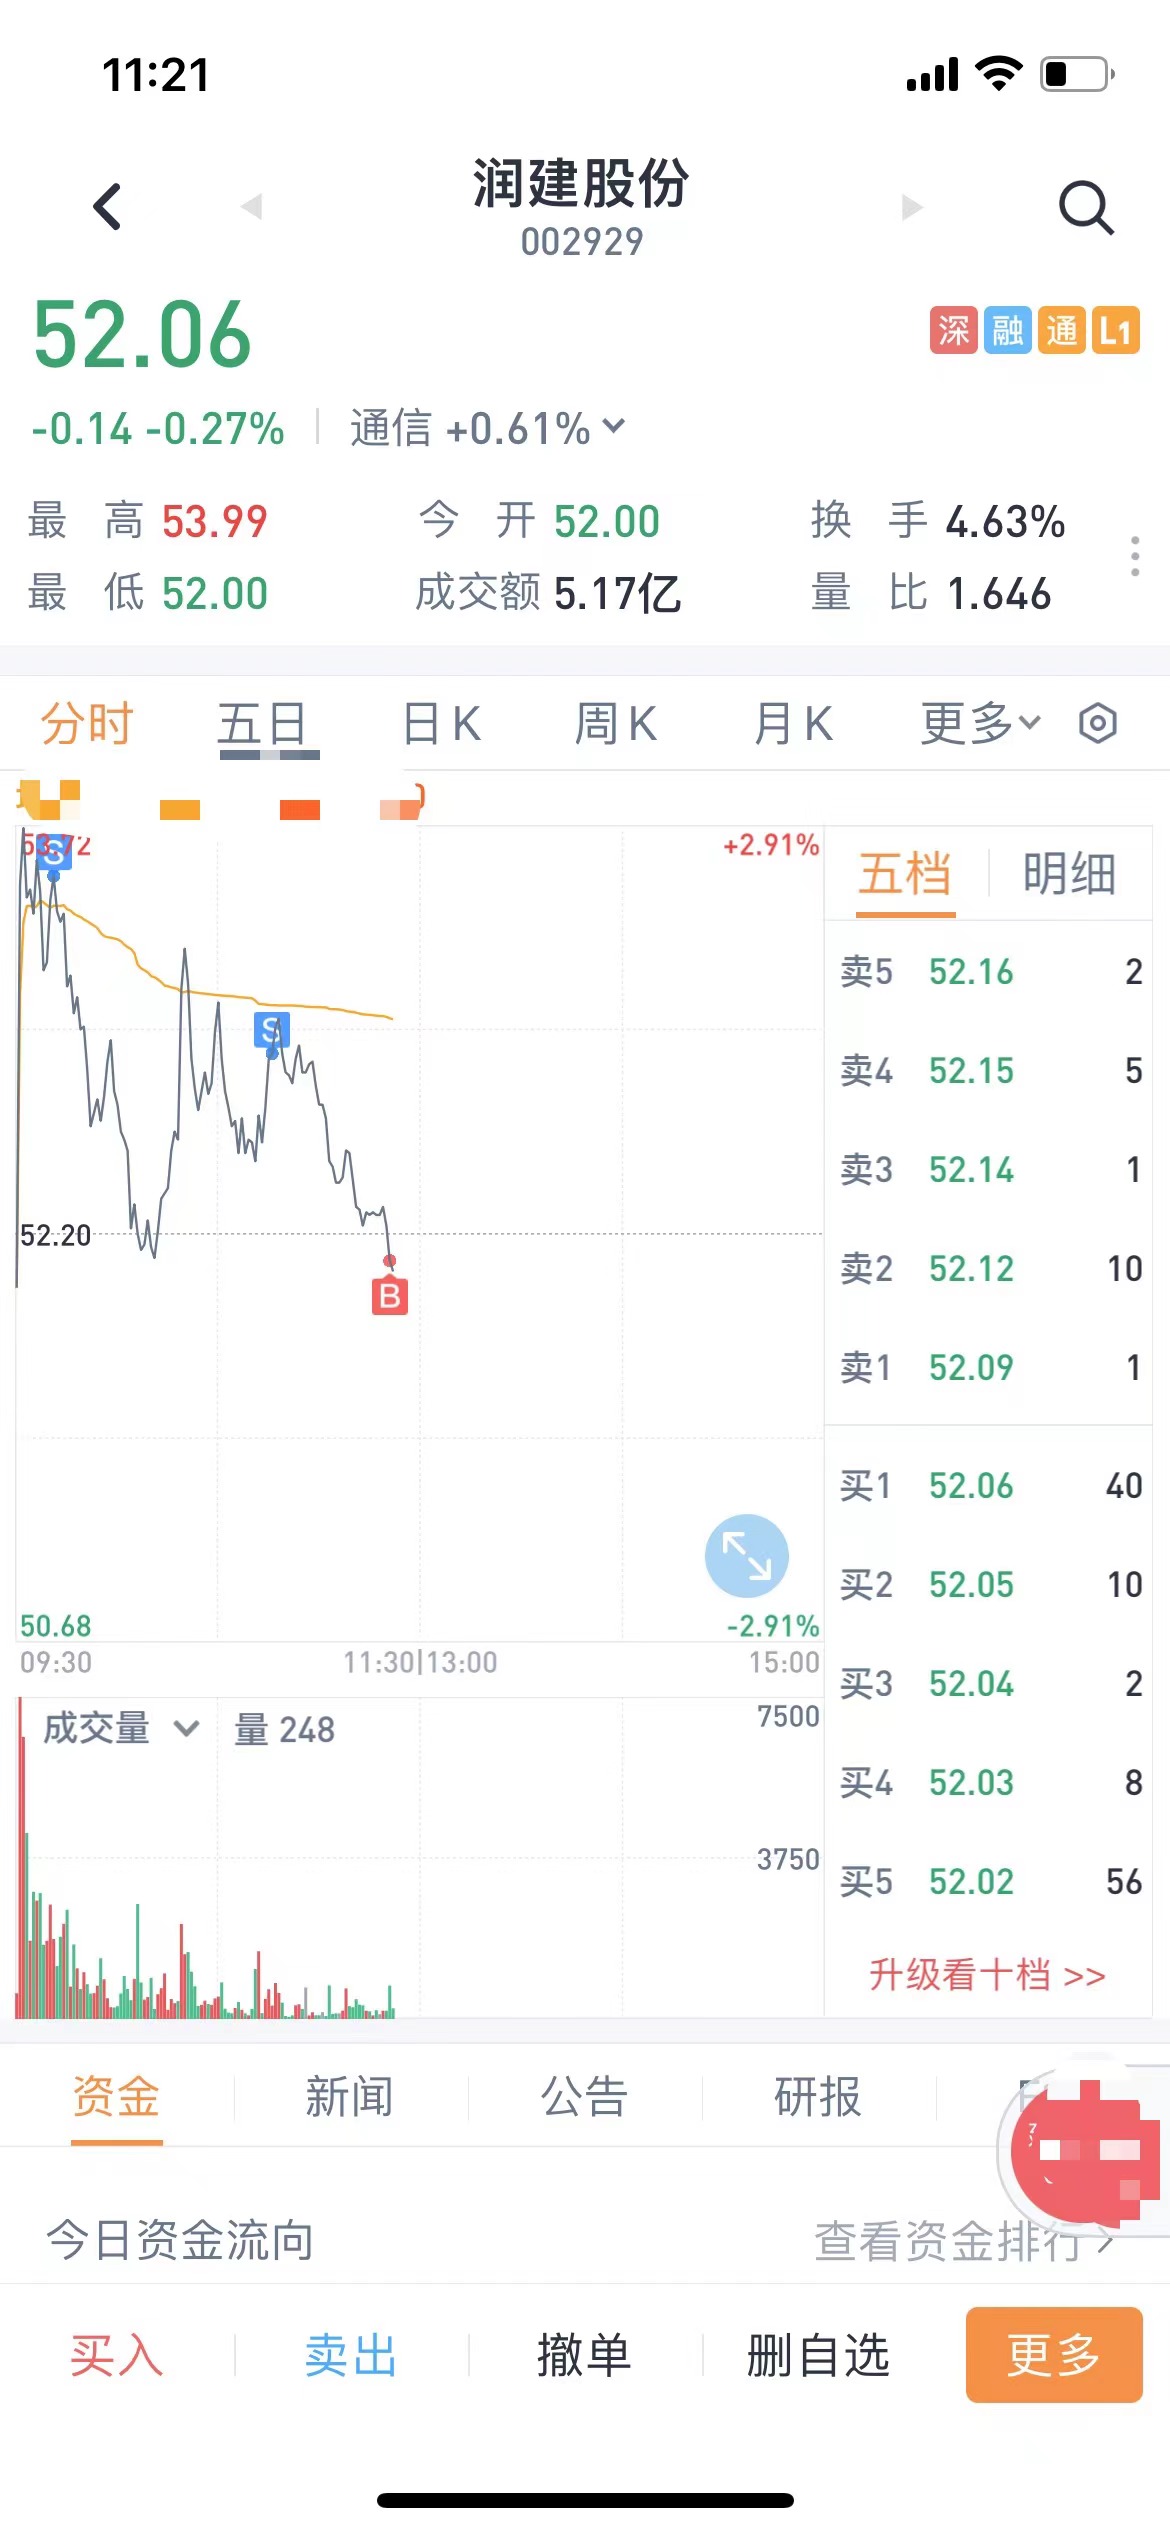Switch to the 日K tab
The width and height of the screenshot is (1170, 2532).
click(x=442, y=723)
